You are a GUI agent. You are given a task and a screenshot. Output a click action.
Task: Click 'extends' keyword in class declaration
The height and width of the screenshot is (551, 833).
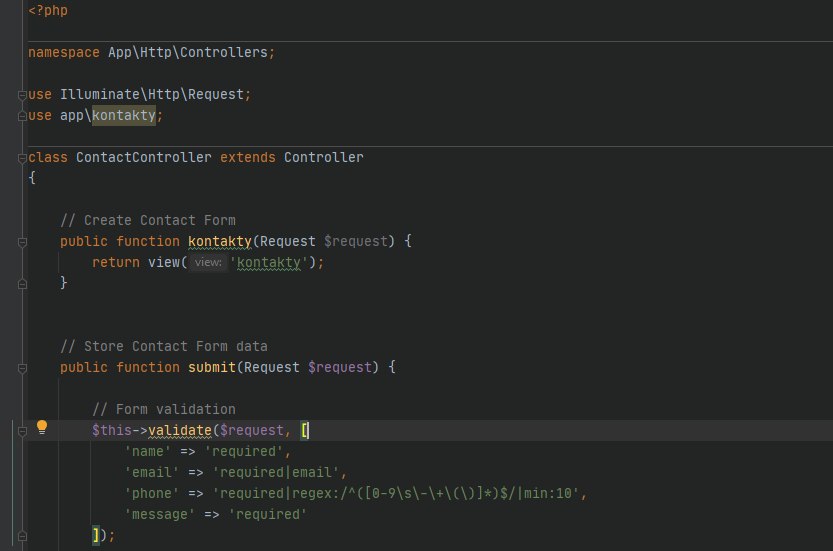(x=248, y=157)
